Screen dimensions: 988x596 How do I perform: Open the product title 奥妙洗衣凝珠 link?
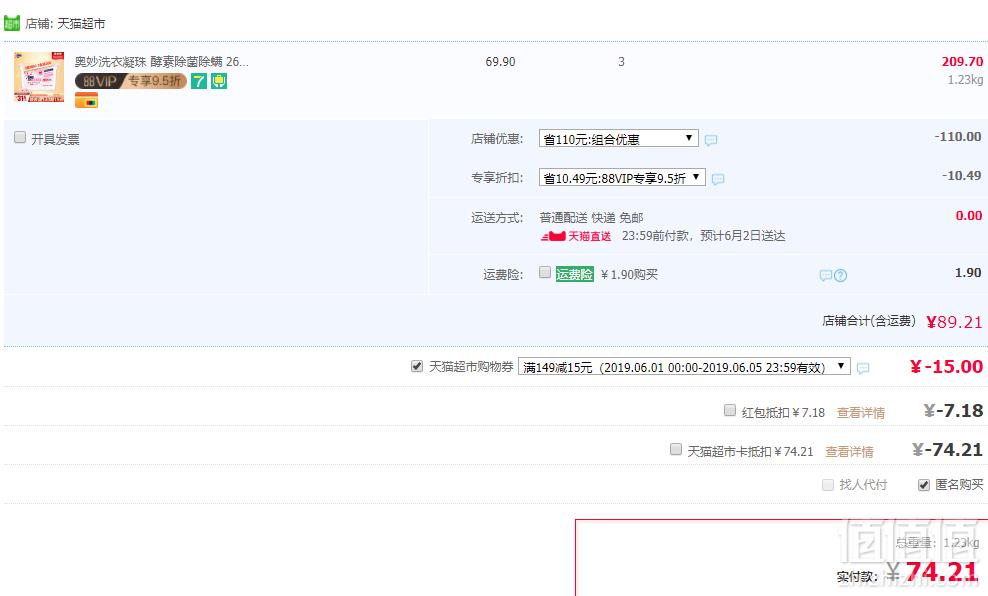[161, 62]
